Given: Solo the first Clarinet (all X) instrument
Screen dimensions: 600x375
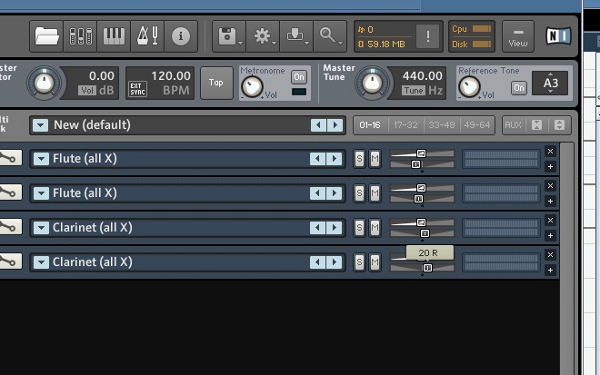Looking at the screenshot, I should pyautogui.click(x=359, y=228).
